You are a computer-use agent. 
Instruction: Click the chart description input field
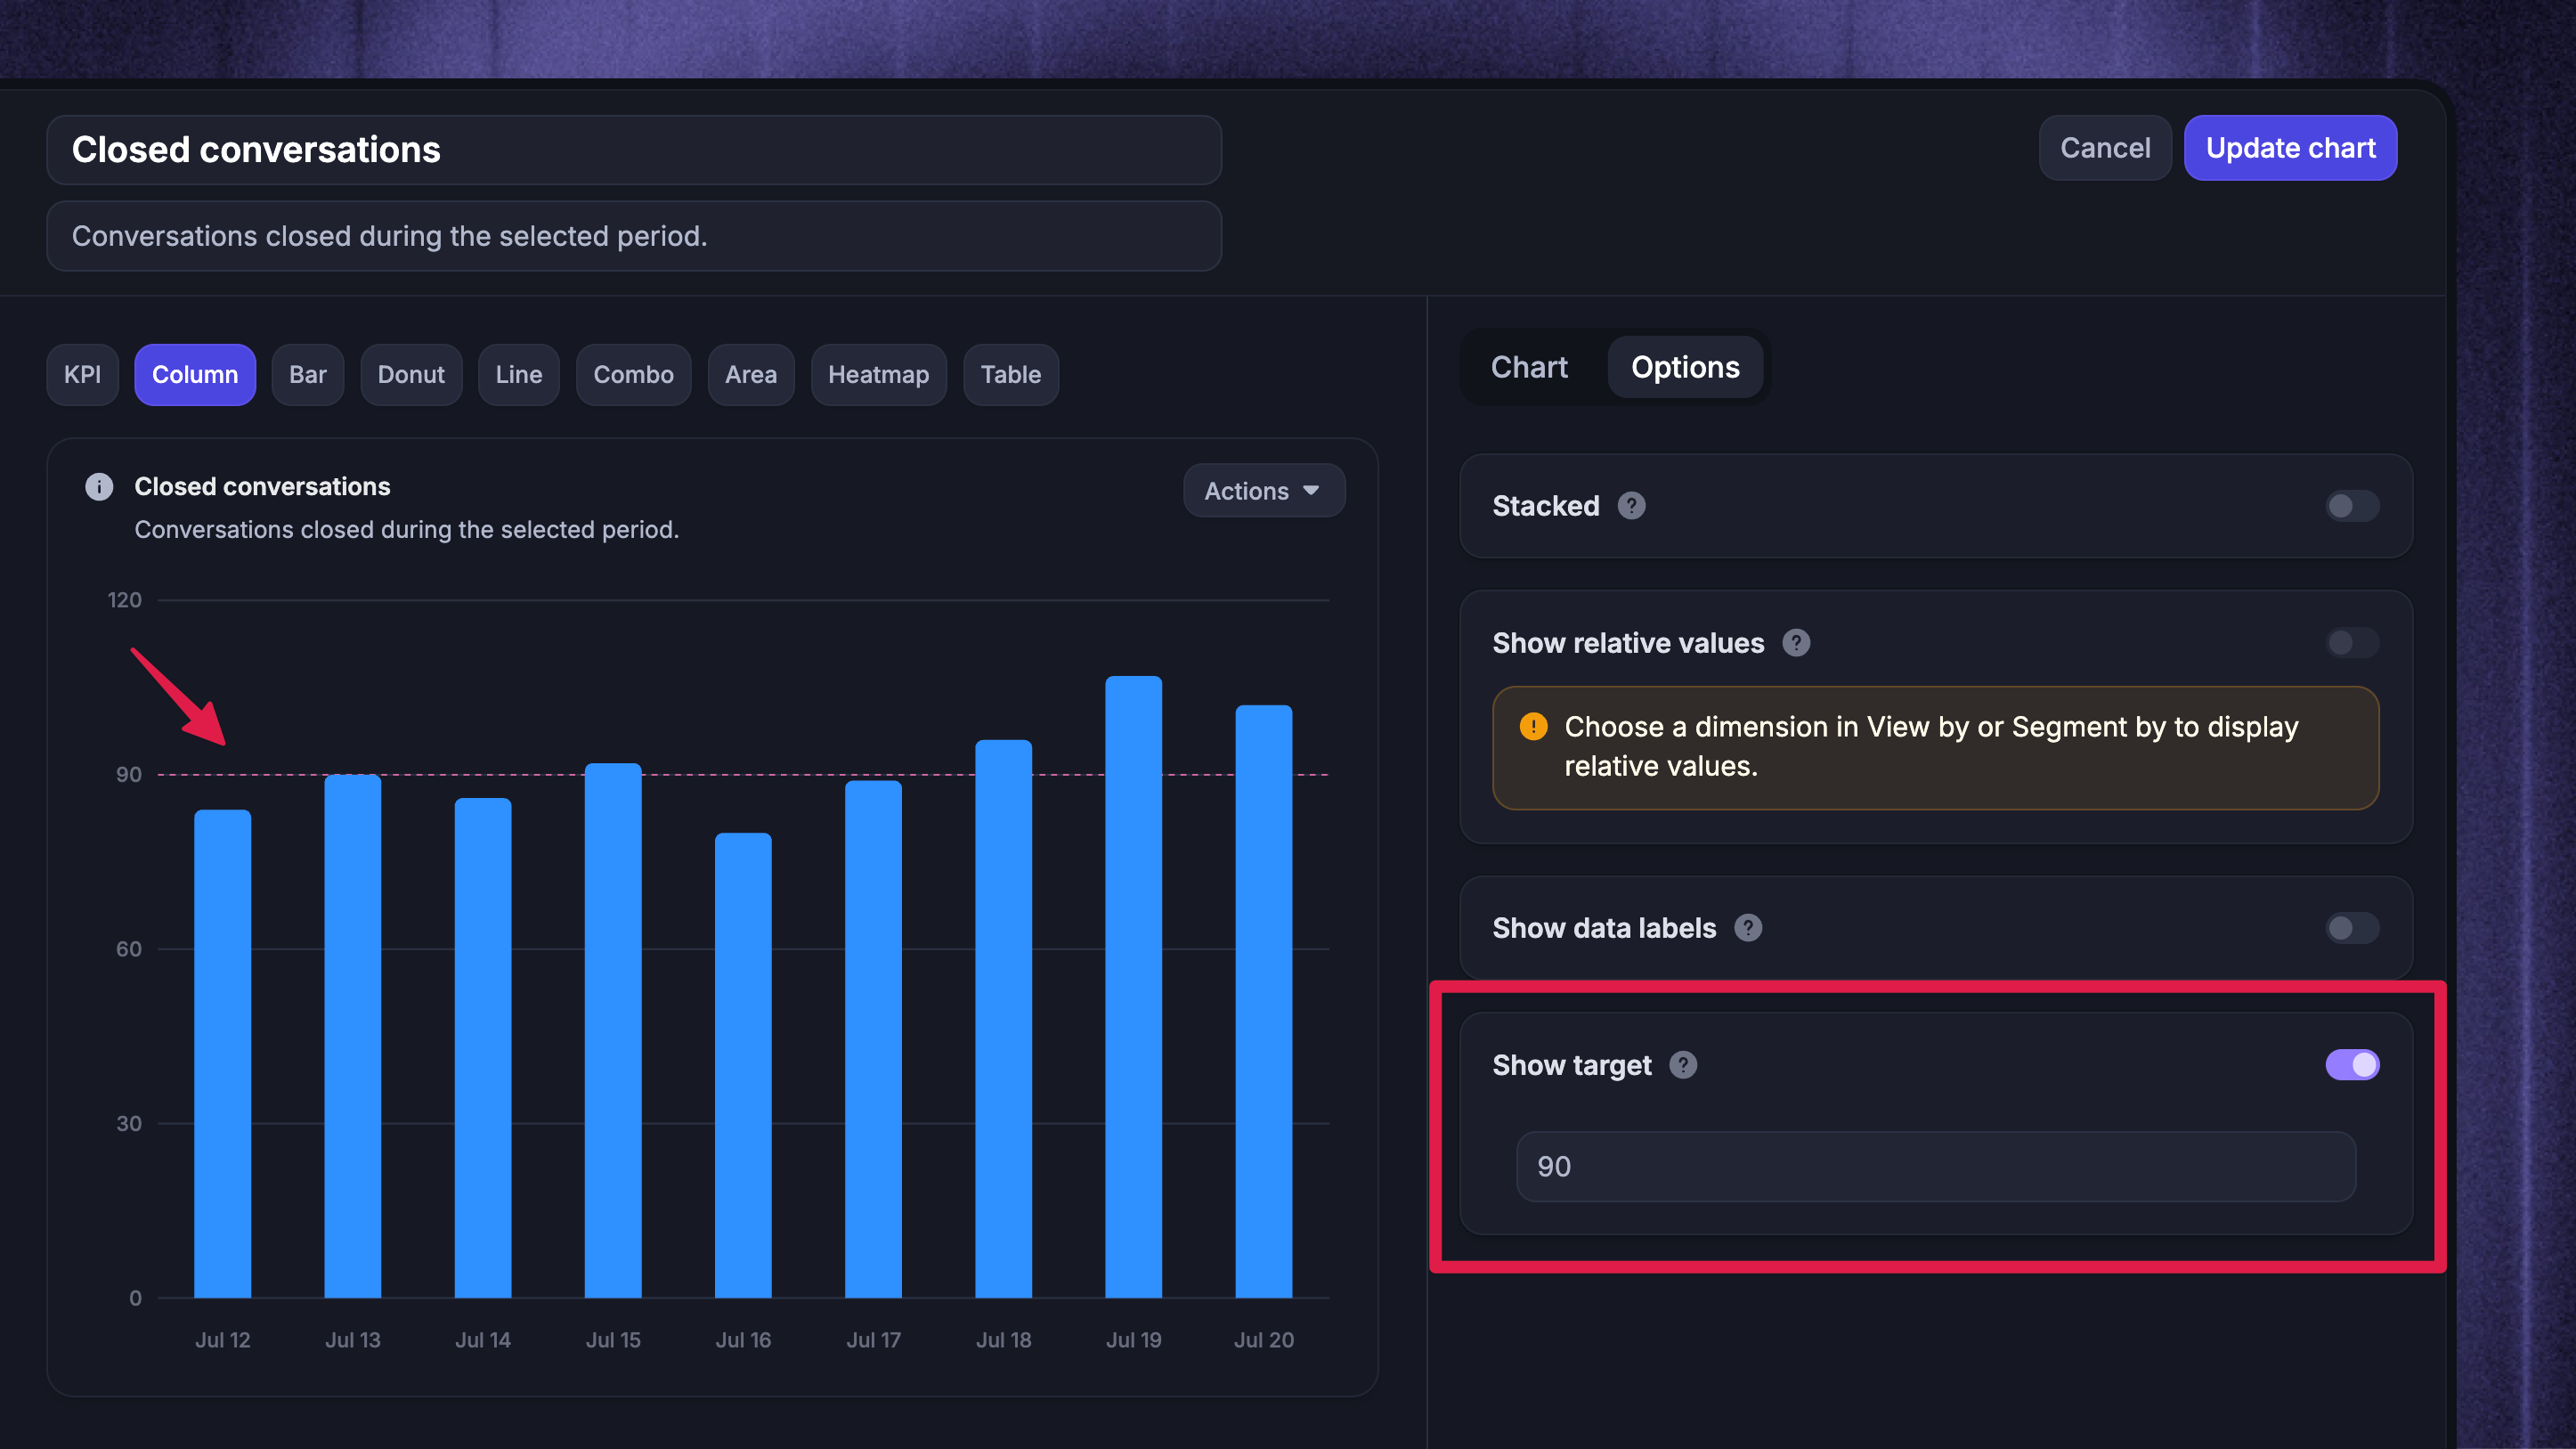pos(634,236)
